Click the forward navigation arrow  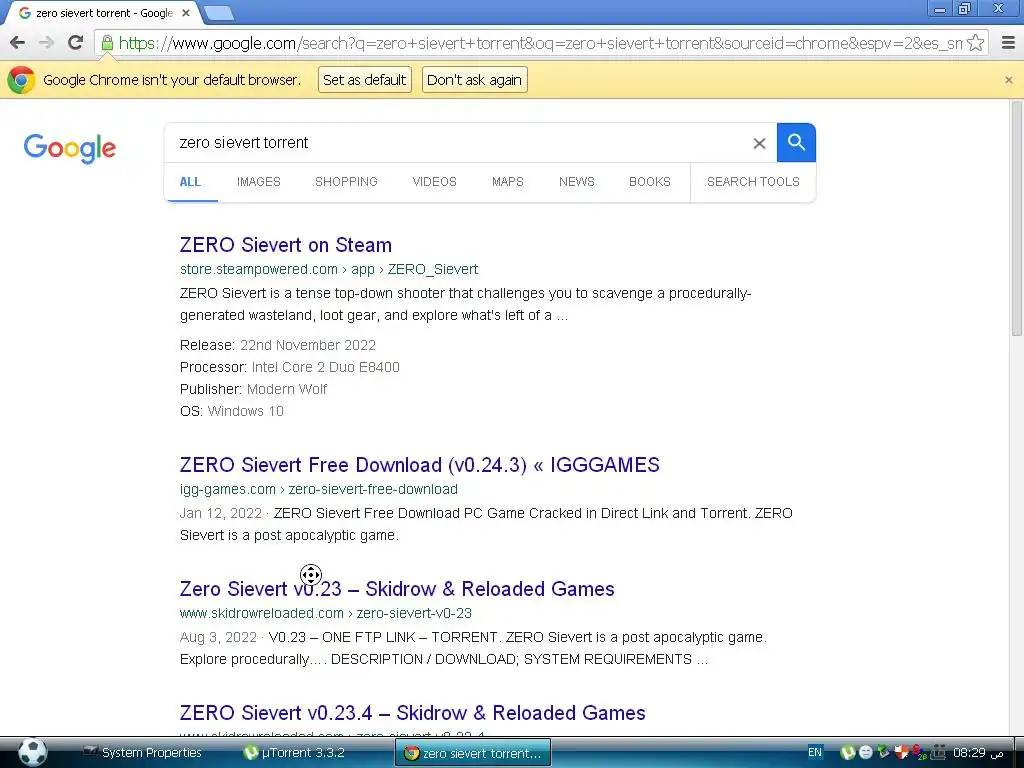click(46, 43)
